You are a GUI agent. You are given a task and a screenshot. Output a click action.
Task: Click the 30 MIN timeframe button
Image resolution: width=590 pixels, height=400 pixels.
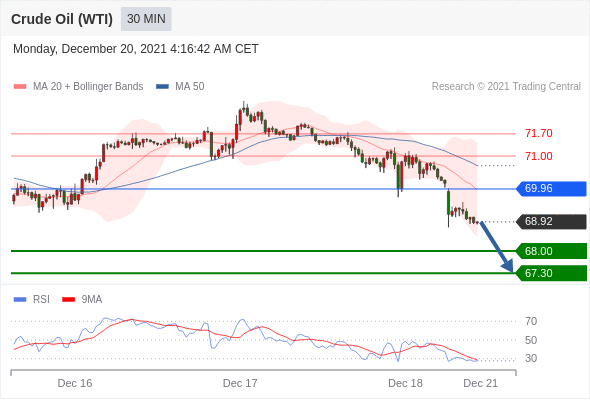[x=146, y=19]
